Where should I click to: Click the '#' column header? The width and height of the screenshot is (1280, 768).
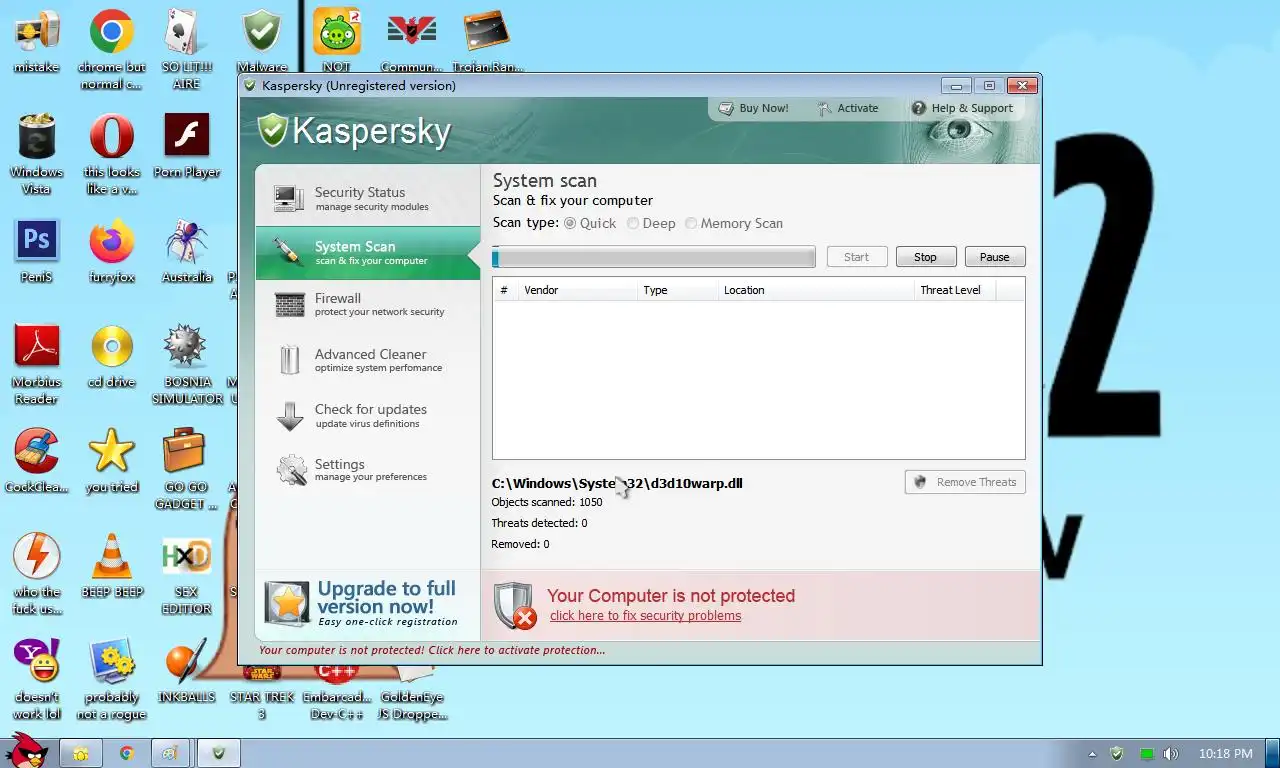504,290
